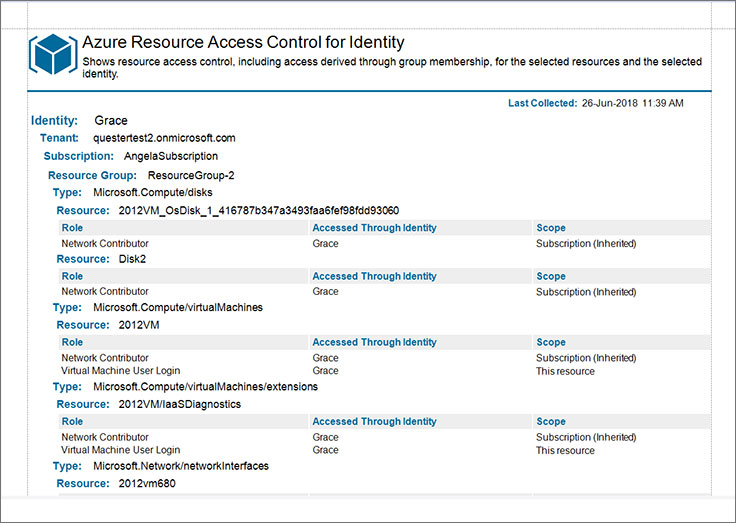Click resource 2012VM_OsDisk_1 disk name

(x=259, y=210)
